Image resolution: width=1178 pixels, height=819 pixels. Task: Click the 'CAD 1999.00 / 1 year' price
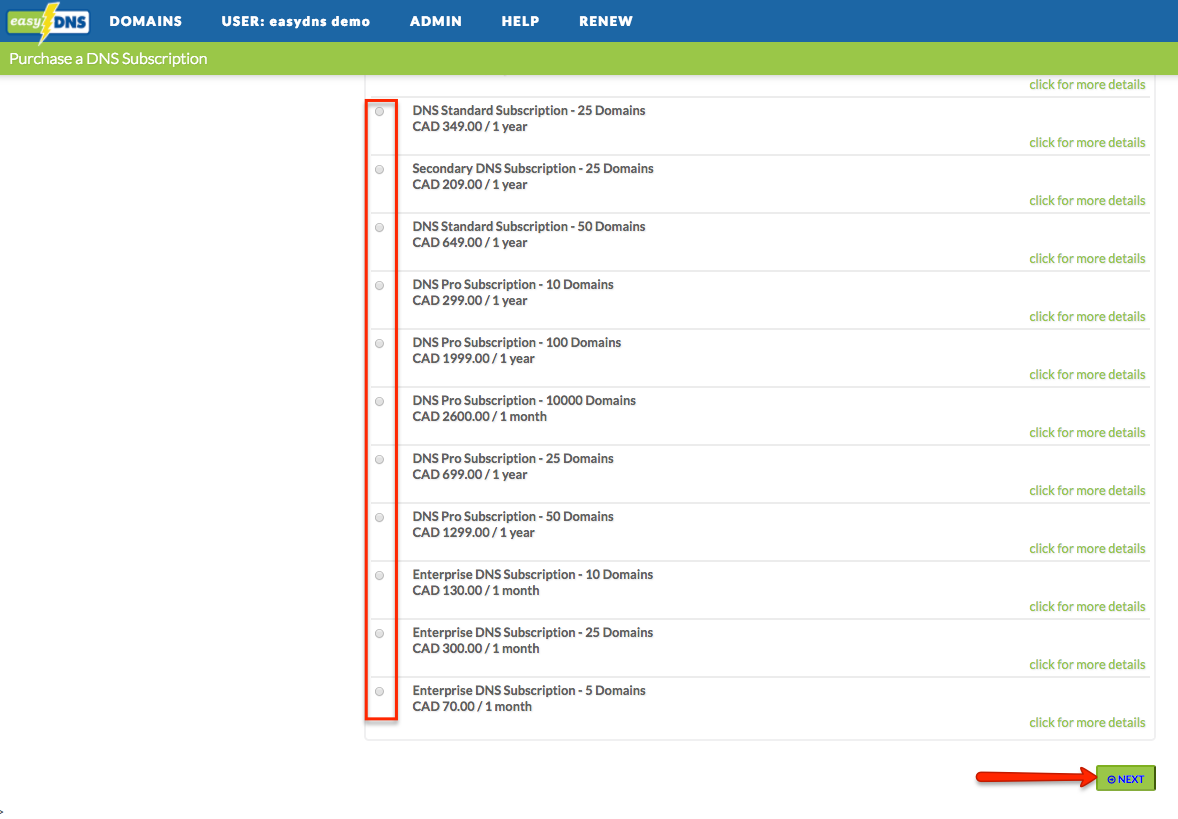click(473, 358)
